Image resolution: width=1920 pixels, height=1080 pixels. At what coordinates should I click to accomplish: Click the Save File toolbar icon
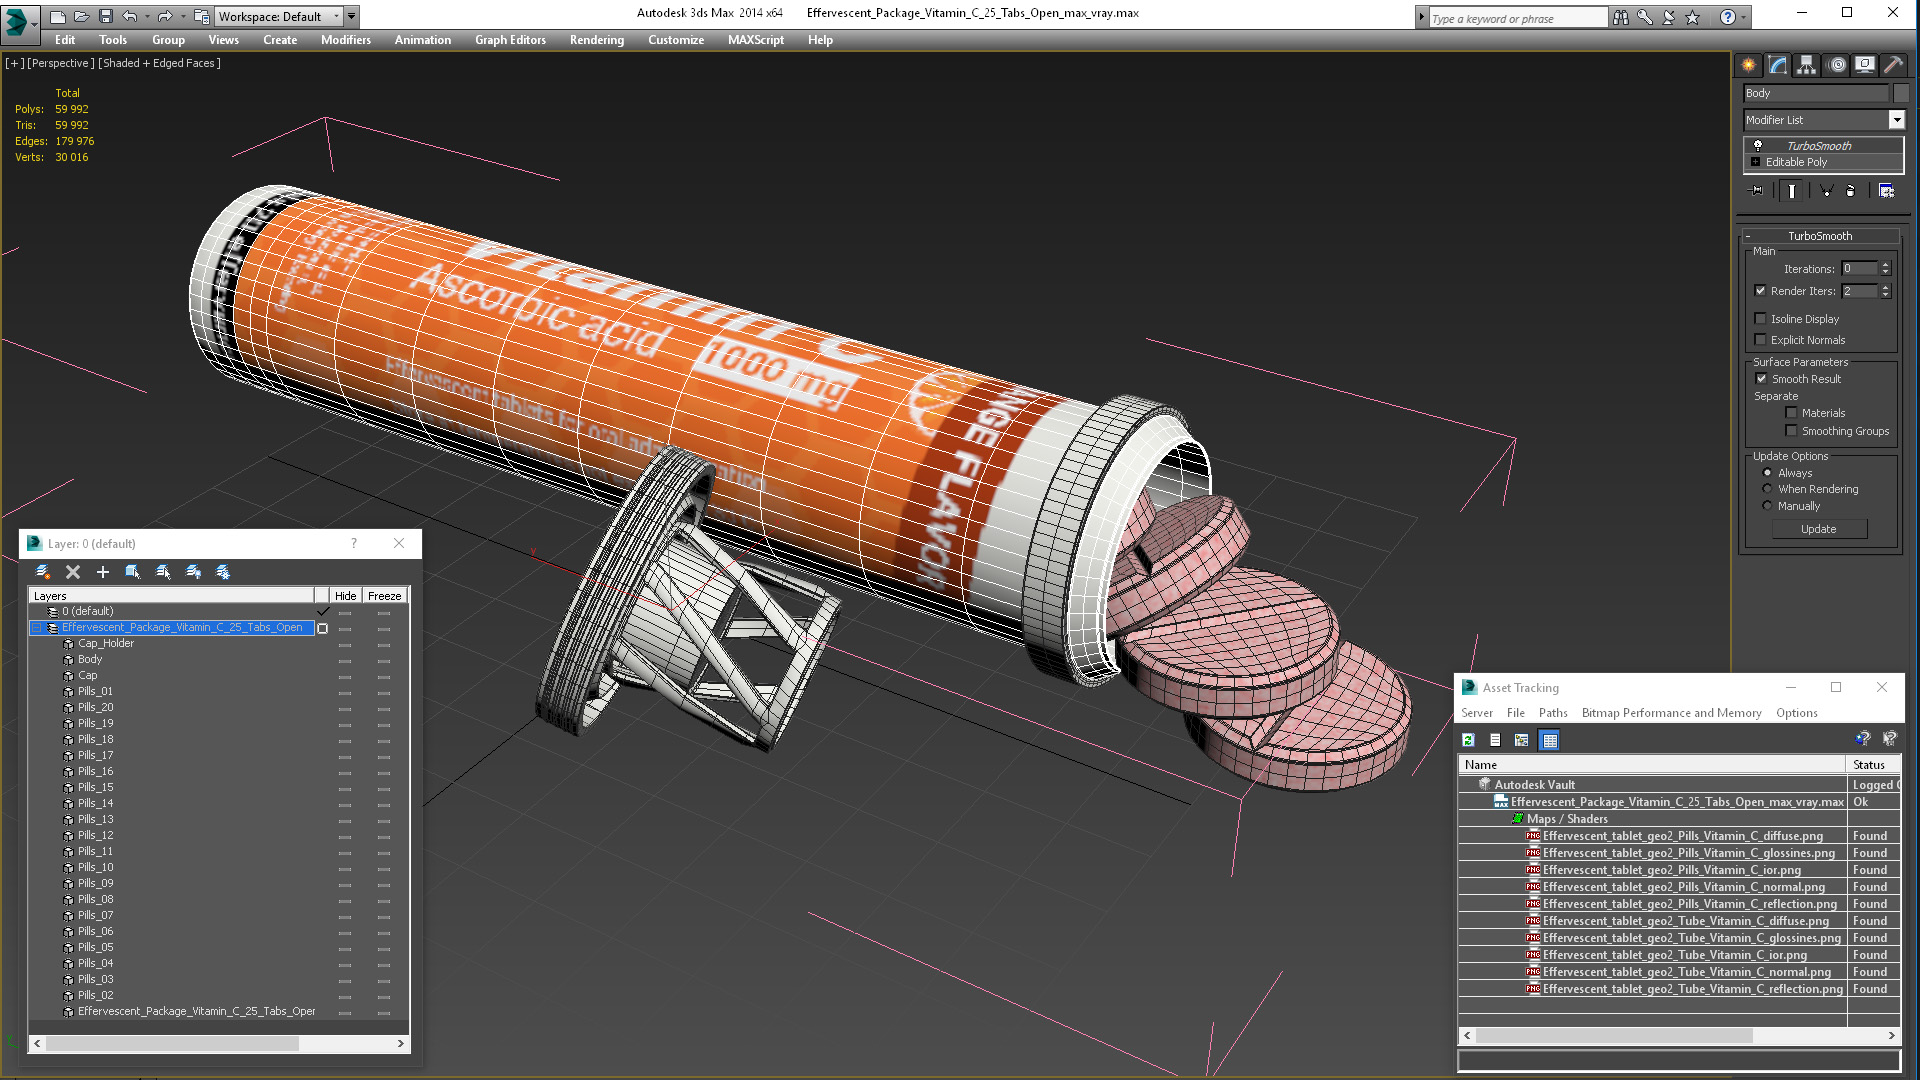pos(105,16)
